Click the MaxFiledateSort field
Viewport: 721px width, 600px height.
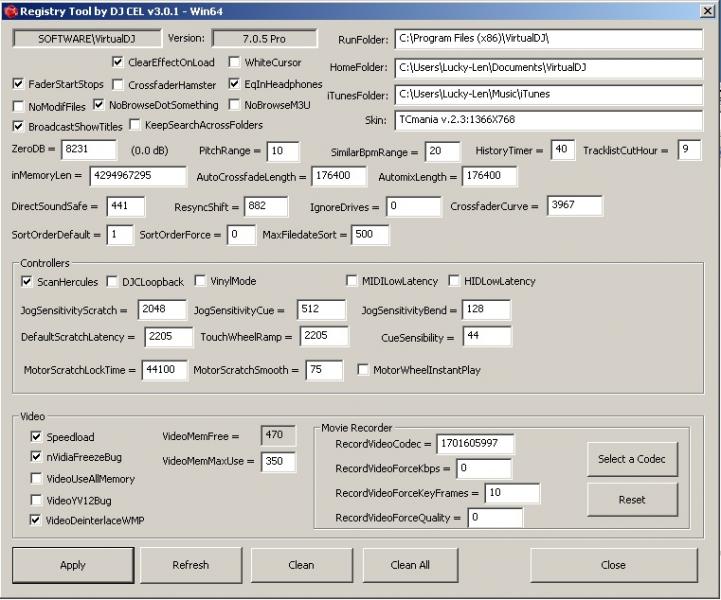[x=370, y=235]
